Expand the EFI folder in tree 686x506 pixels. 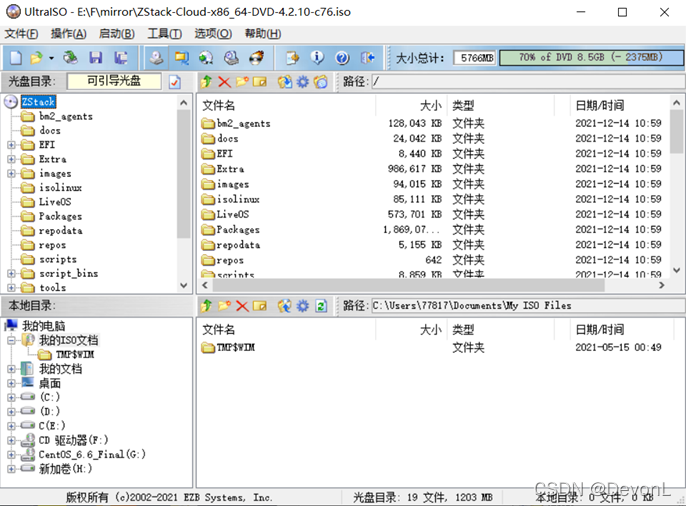(x=11, y=145)
